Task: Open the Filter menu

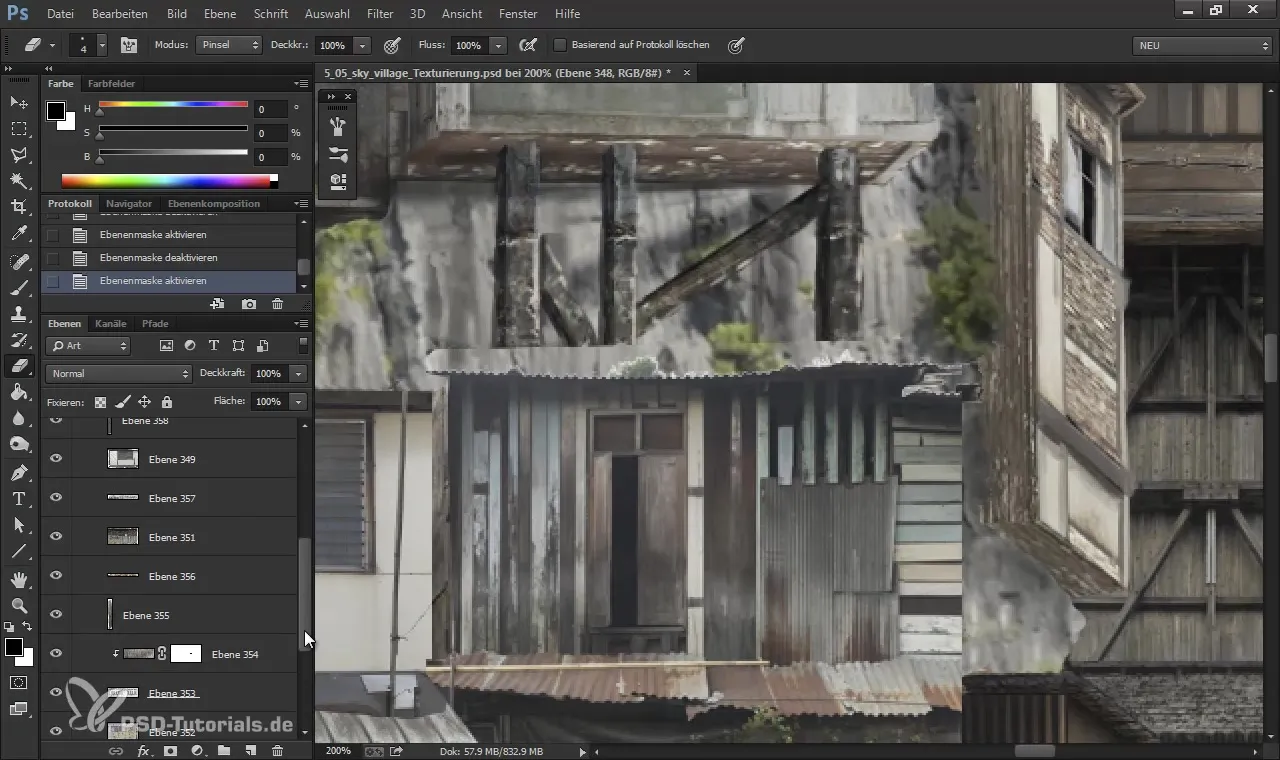Action: [380, 14]
